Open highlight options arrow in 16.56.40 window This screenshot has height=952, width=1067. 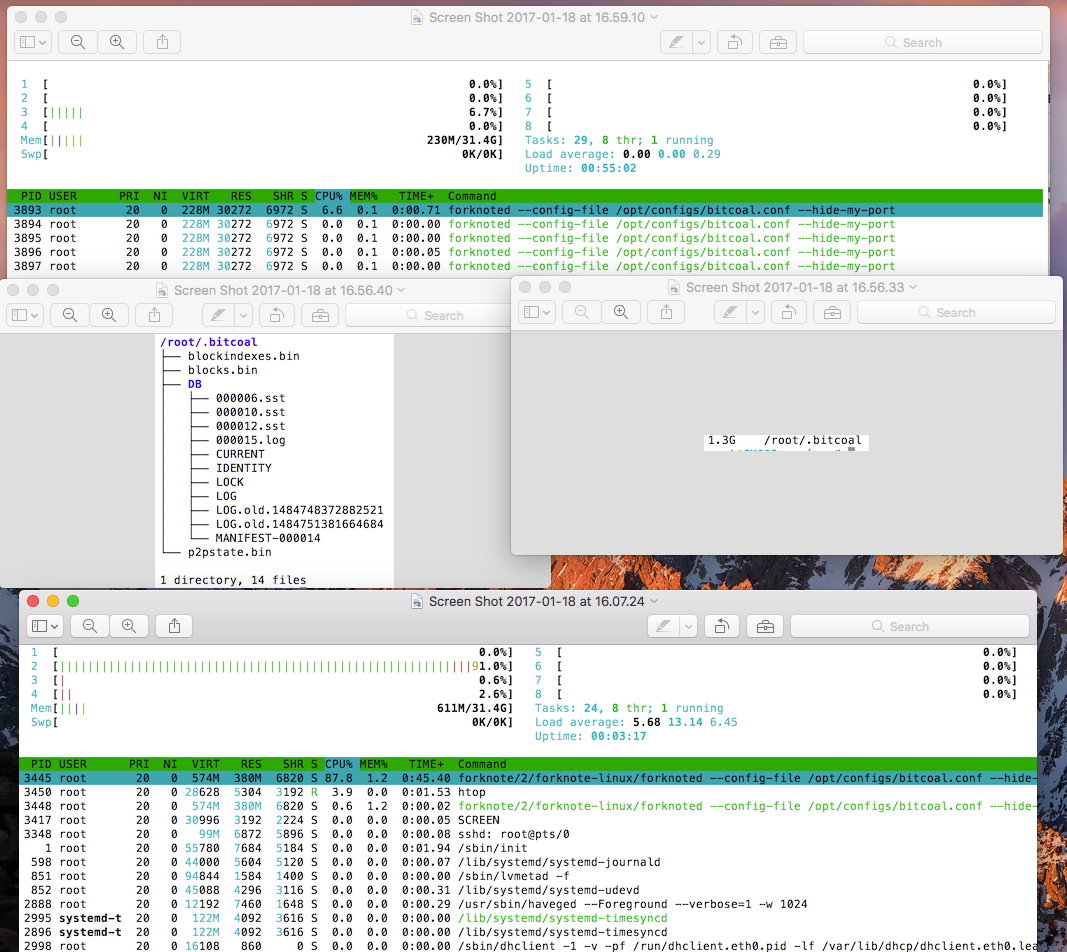coord(244,315)
